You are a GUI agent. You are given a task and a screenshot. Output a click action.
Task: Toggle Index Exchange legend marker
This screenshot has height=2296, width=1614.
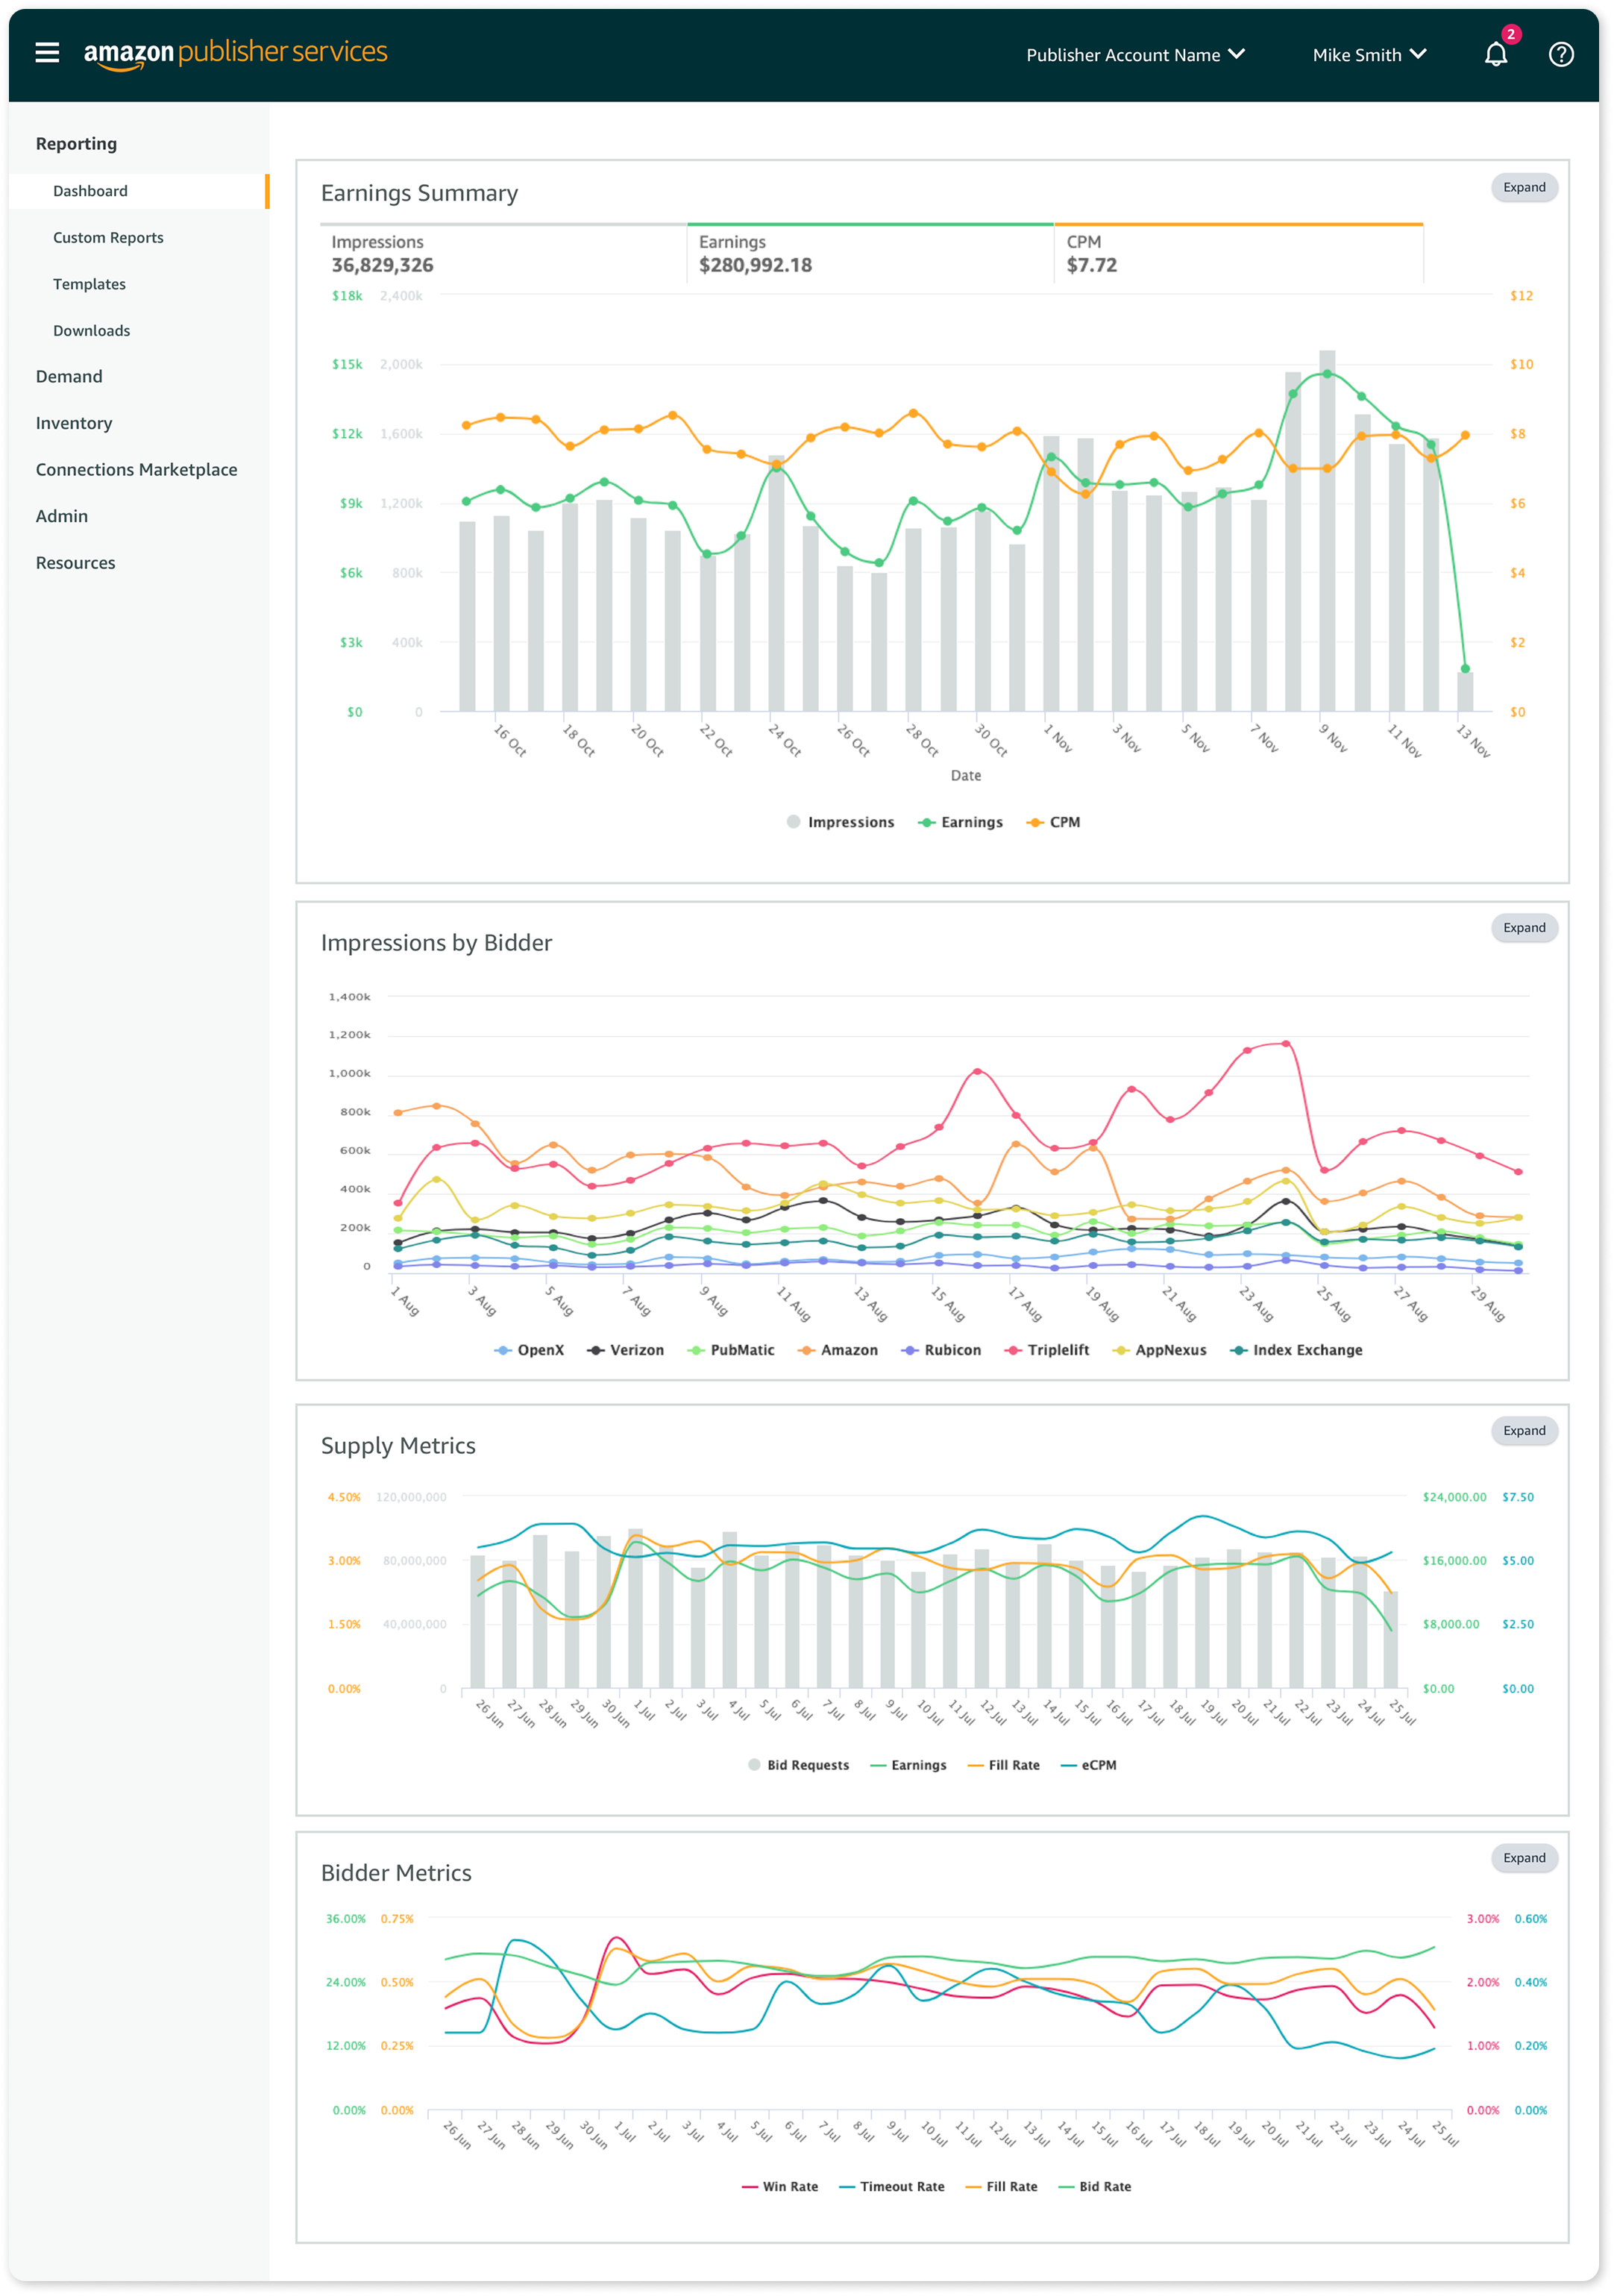pos(1239,1350)
